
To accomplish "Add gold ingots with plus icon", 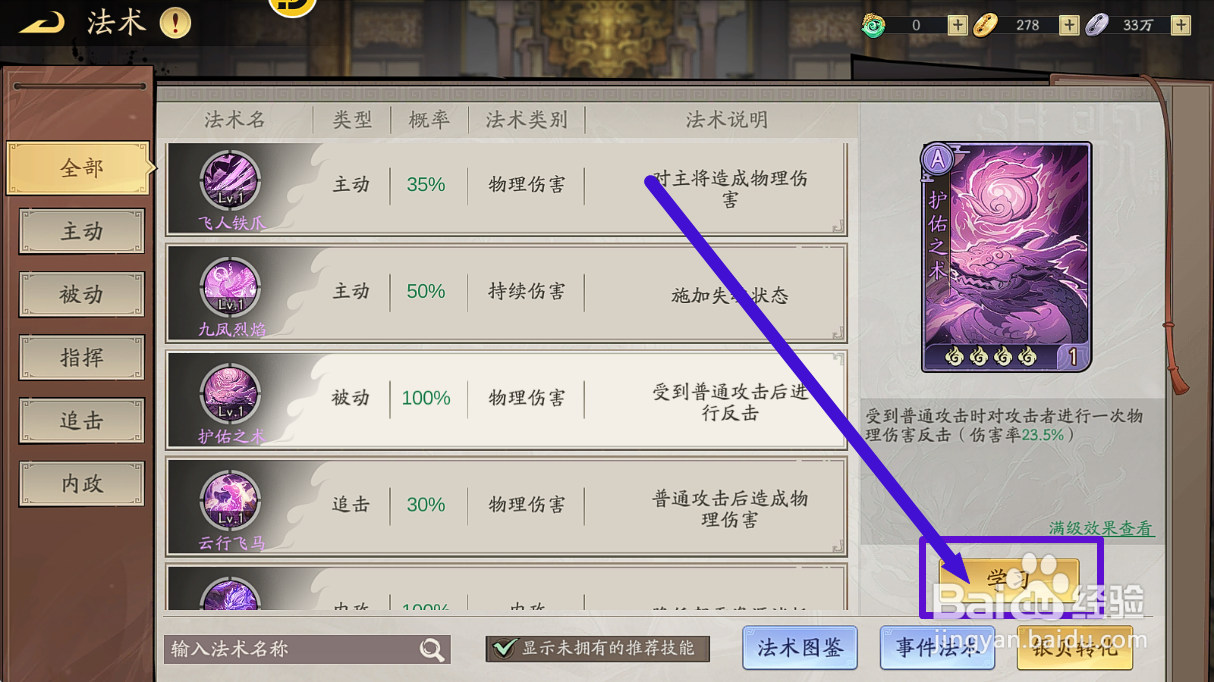I will pyautogui.click(x=1069, y=25).
